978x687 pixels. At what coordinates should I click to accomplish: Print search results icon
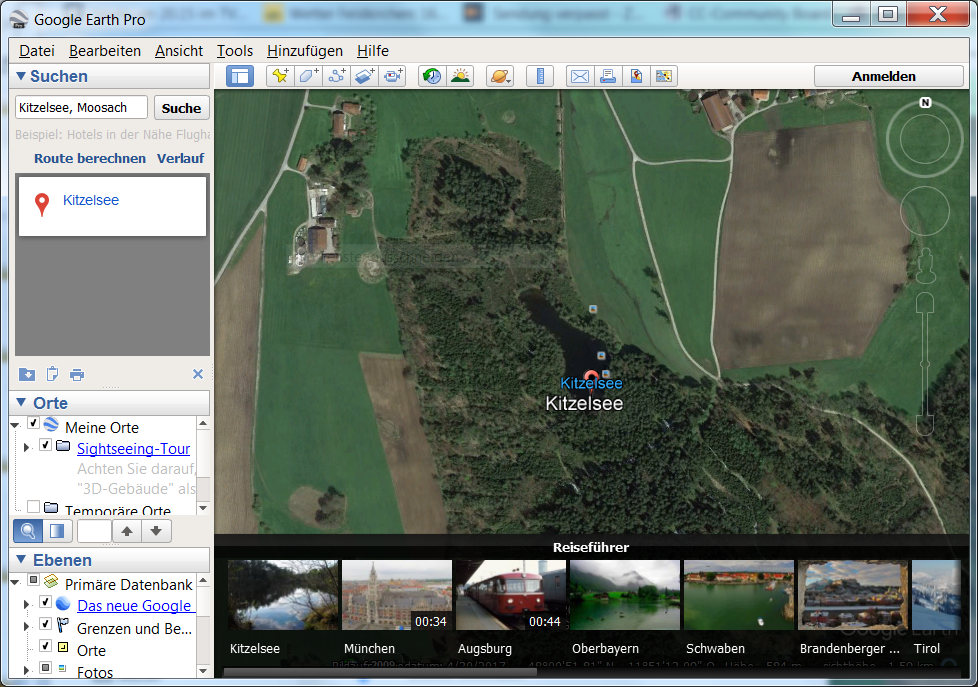77,375
